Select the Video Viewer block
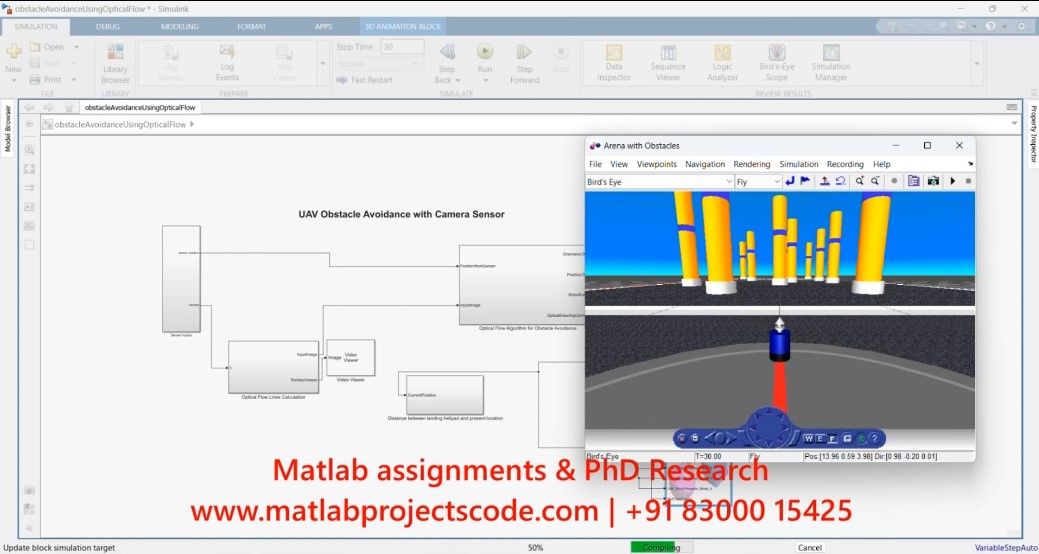The height and width of the screenshot is (554, 1039). (351, 358)
